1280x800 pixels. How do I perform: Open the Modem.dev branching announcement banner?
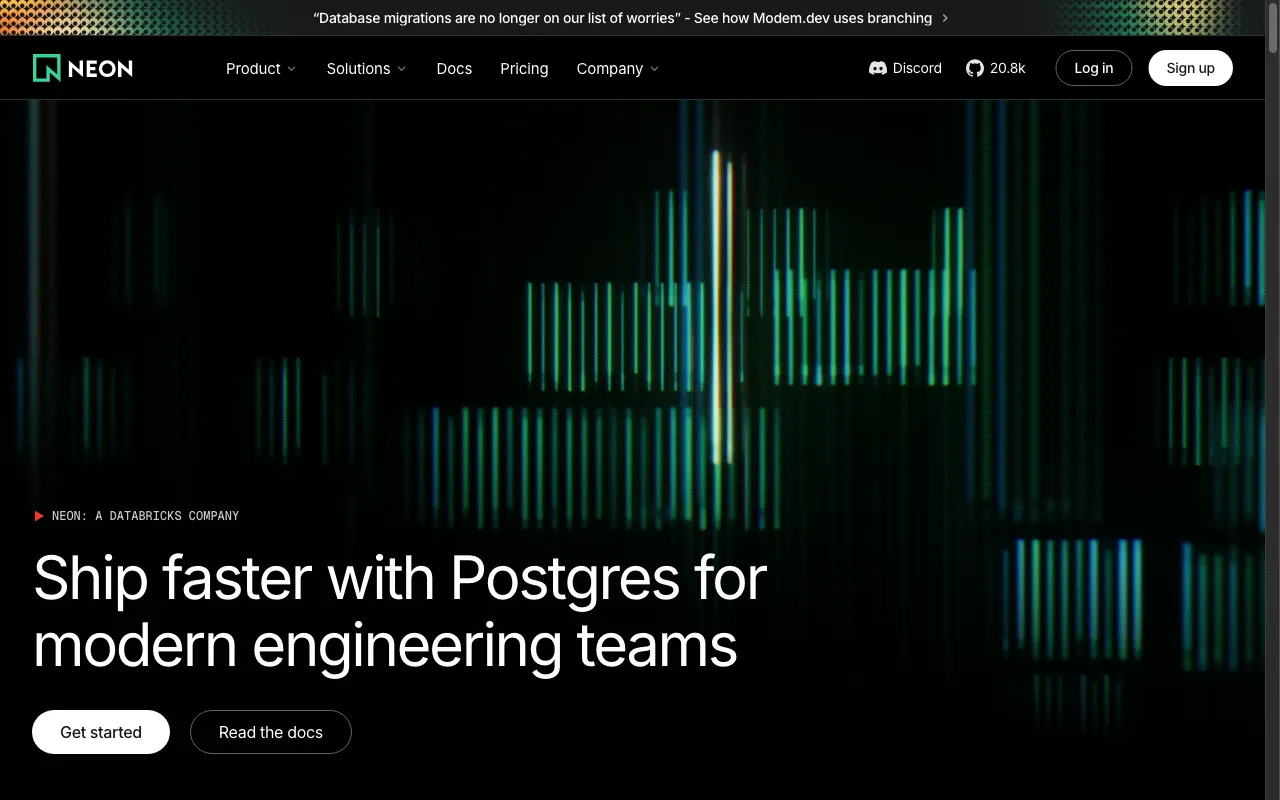point(631,18)
